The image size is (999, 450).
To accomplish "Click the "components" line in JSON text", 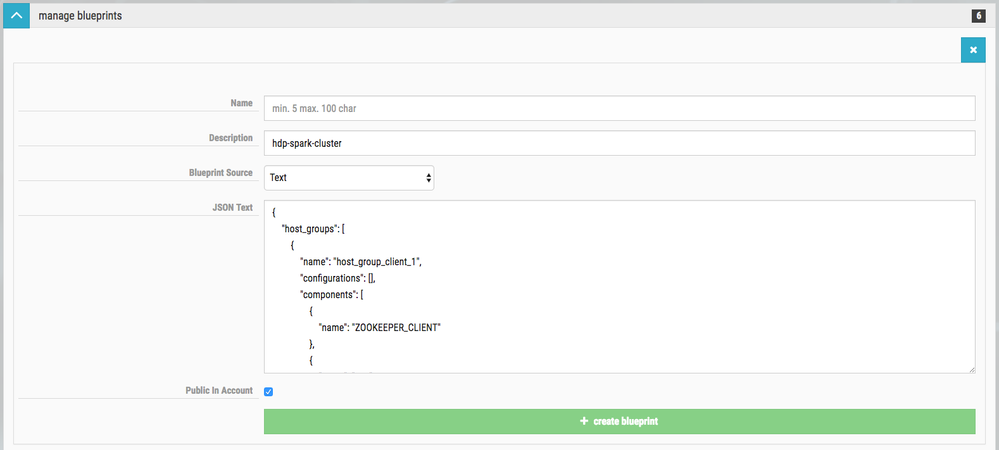I will 334,294.
